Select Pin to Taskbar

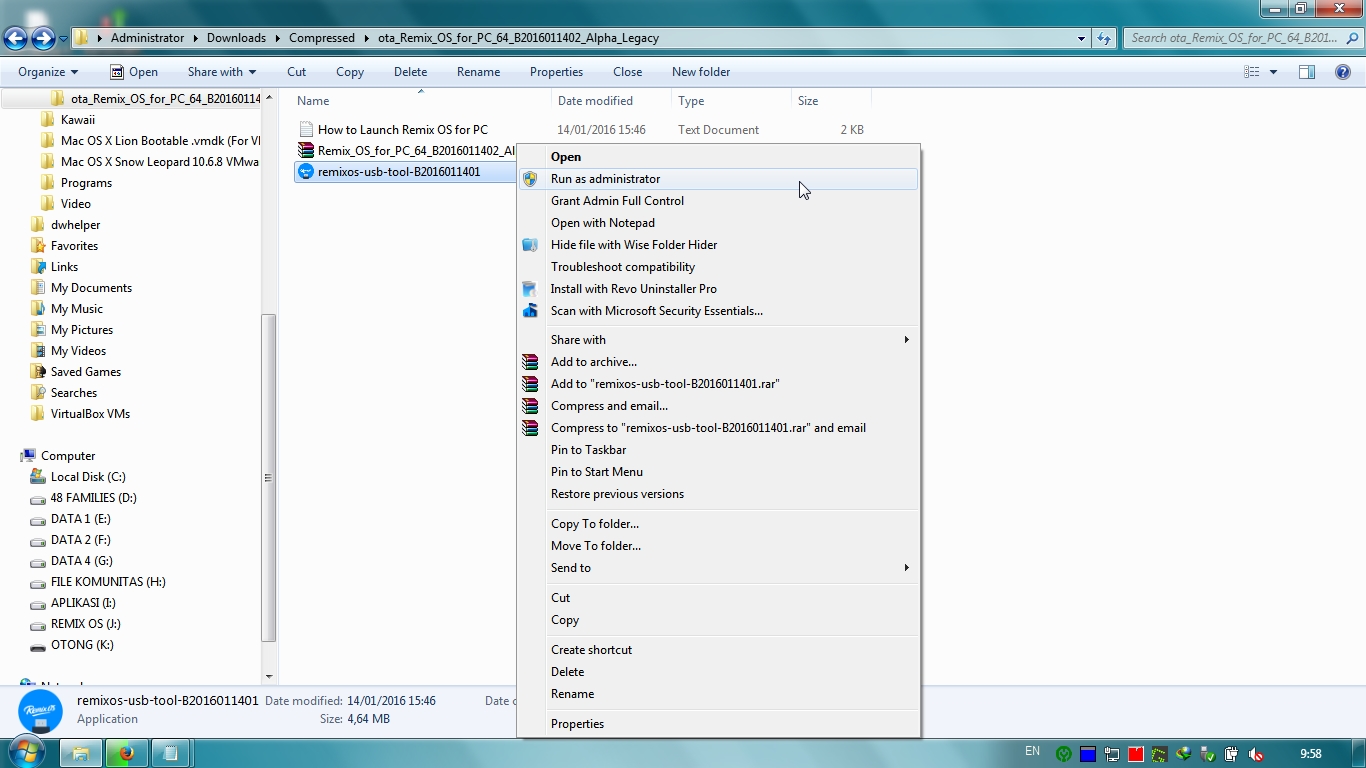[718, 450]
